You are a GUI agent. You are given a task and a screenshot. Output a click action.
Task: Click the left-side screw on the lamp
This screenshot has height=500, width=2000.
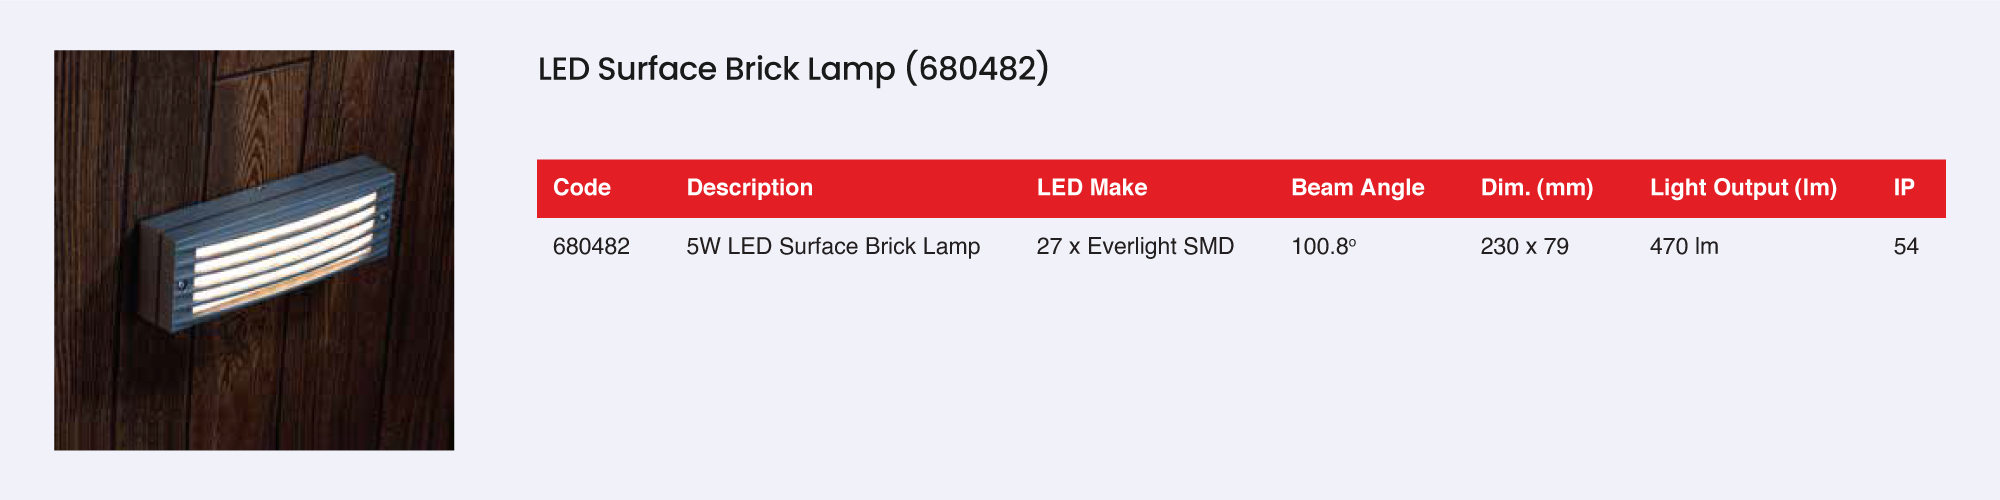pyautogui.click(x=181, y=286)
